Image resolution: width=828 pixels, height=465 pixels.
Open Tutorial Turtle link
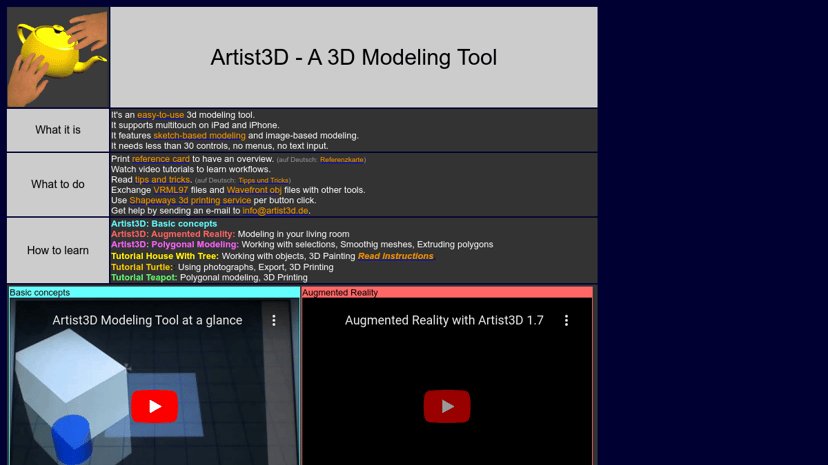click(x=142, y=267)
